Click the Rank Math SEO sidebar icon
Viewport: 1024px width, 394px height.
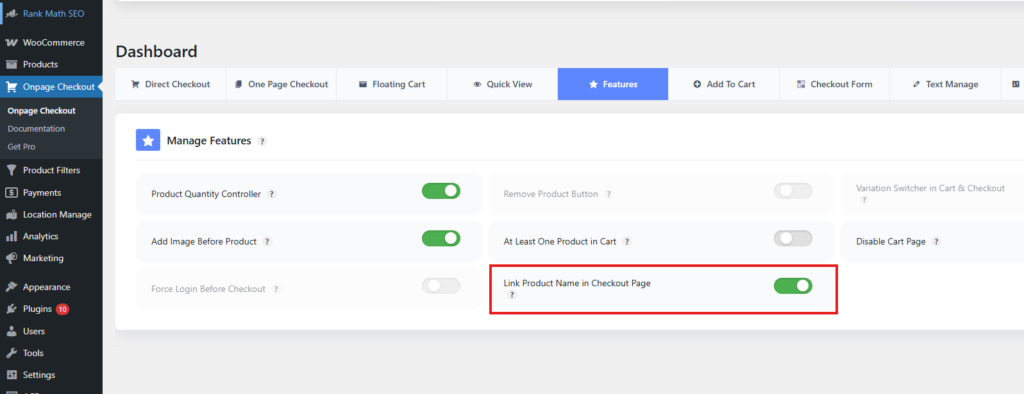[11, 13]
